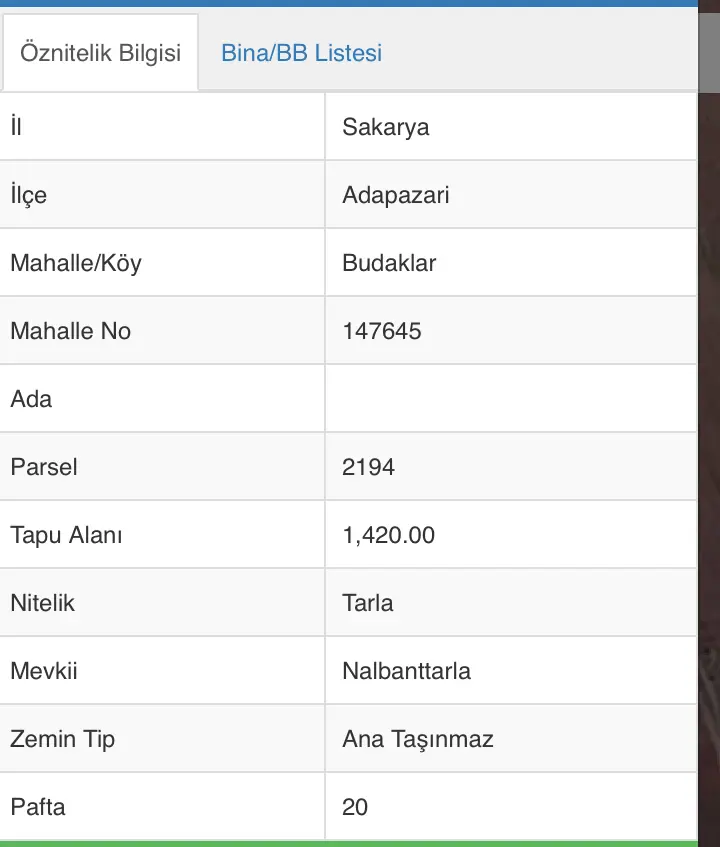The height and width of the screenshot is (847, 720).
Task: Click the Nalbanttarla Mevkii value
Action: pyautogui.click(x=406, y=671)
